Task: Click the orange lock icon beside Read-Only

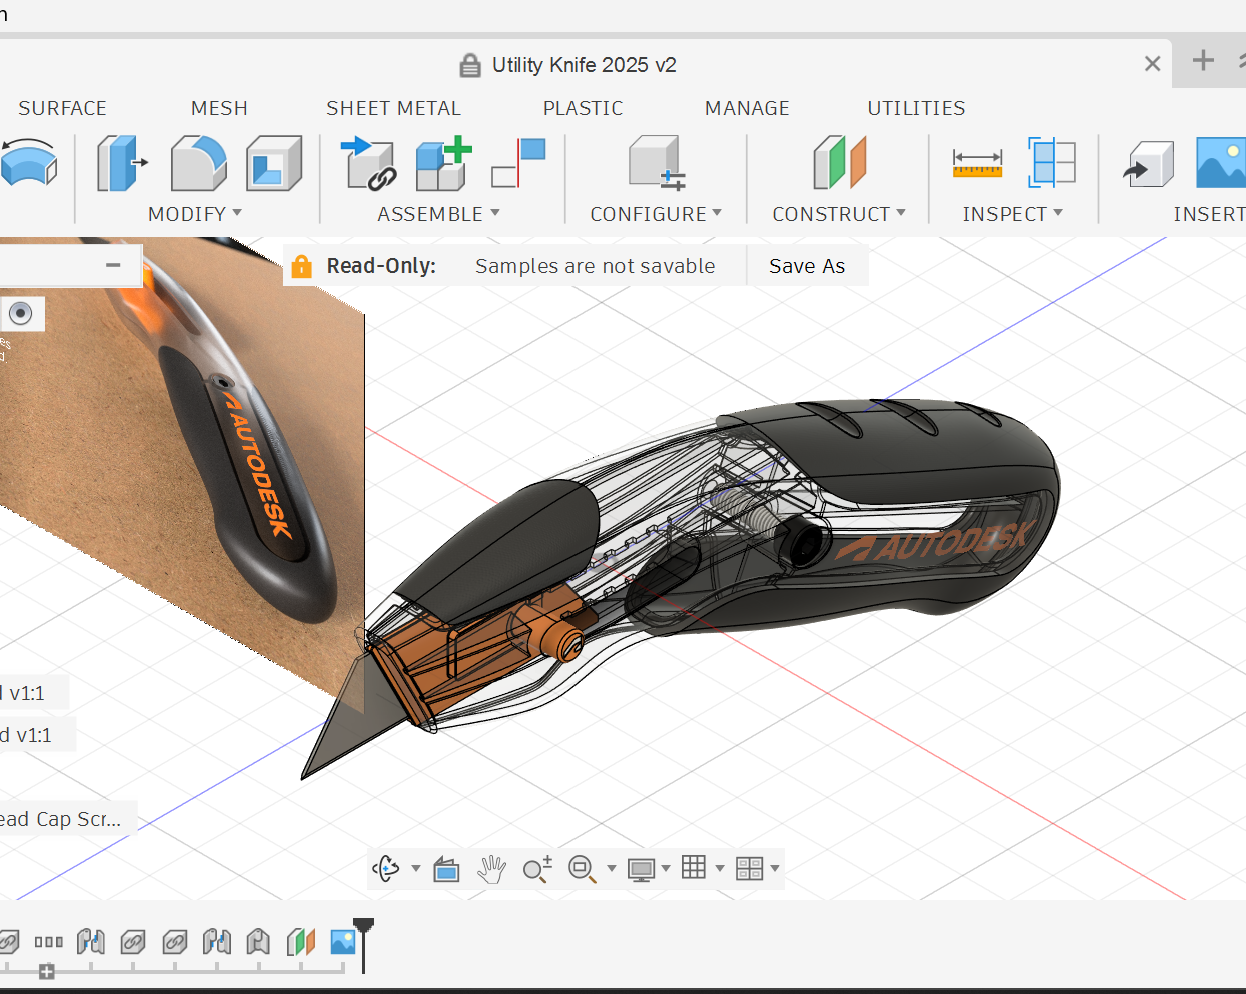Action: point(301,266)
